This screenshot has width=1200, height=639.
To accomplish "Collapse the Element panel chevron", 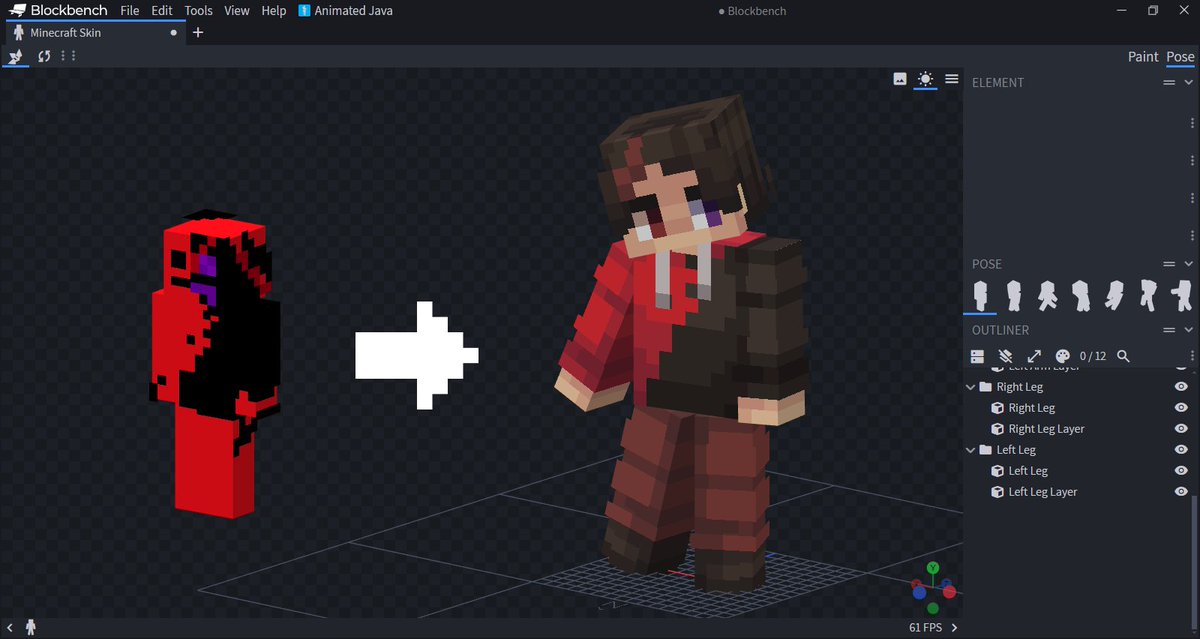I will (1189, 83).
